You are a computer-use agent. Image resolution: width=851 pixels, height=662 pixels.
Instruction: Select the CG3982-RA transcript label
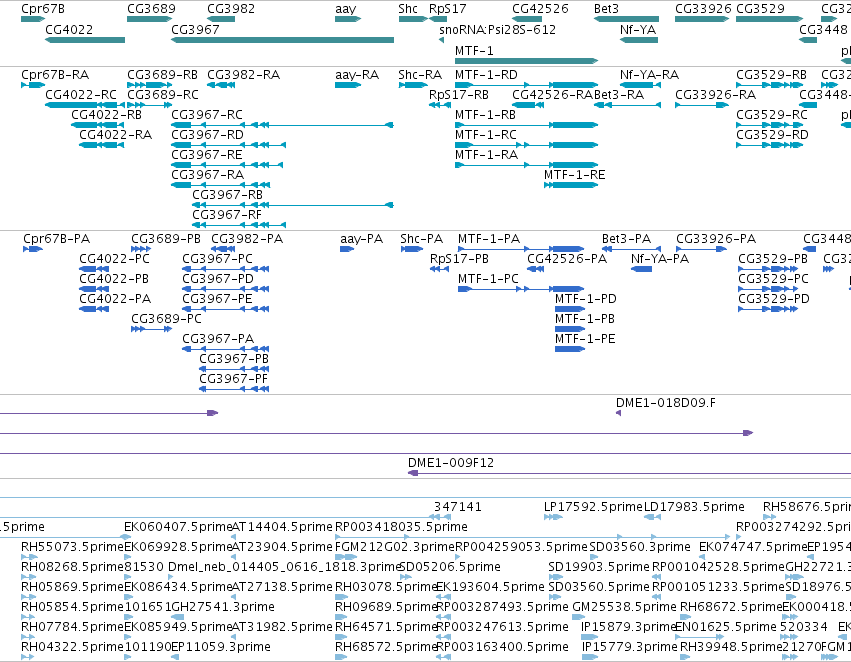tap(244, 74)
